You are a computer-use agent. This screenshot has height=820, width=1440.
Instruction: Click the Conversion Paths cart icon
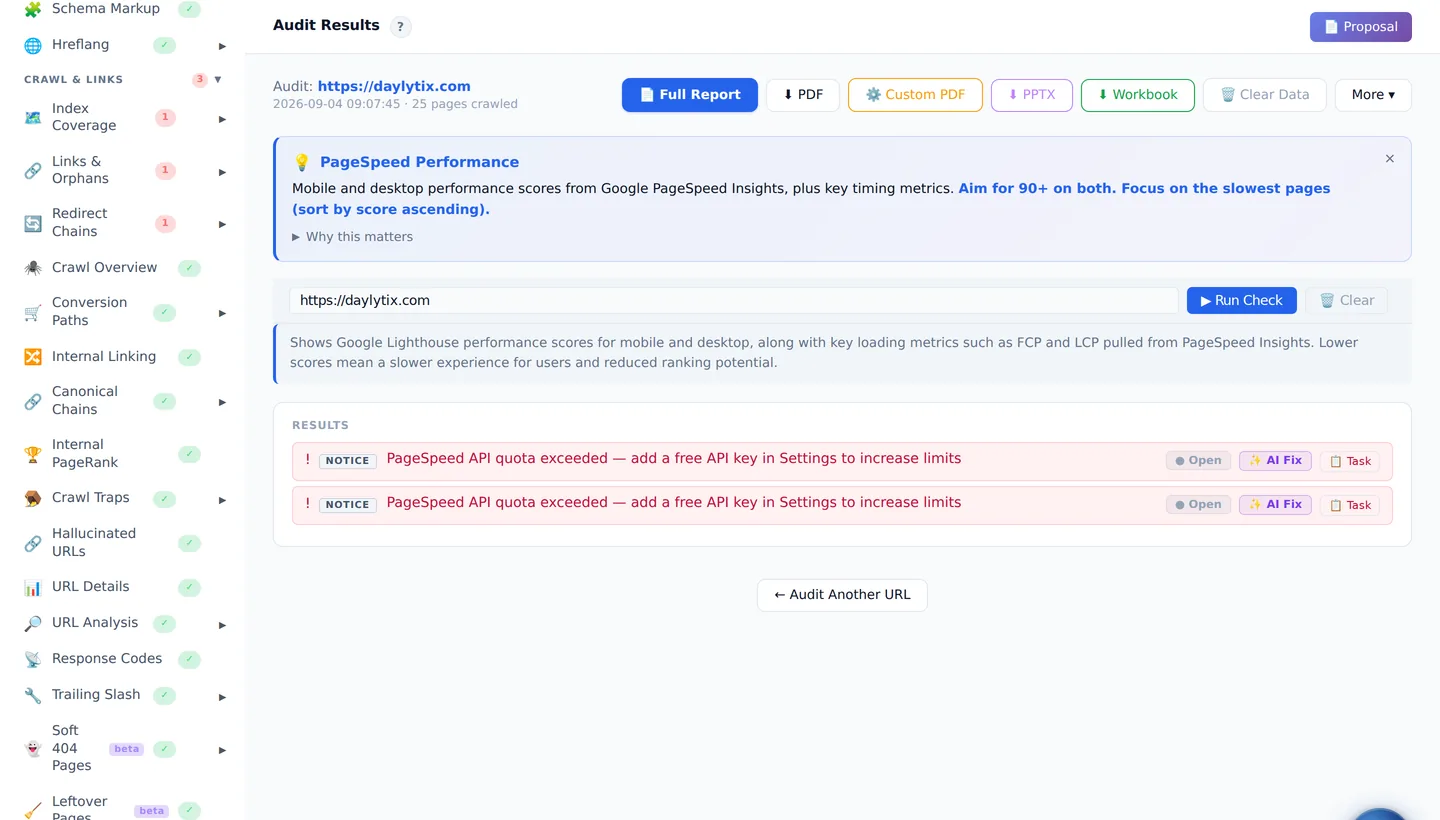33,312
